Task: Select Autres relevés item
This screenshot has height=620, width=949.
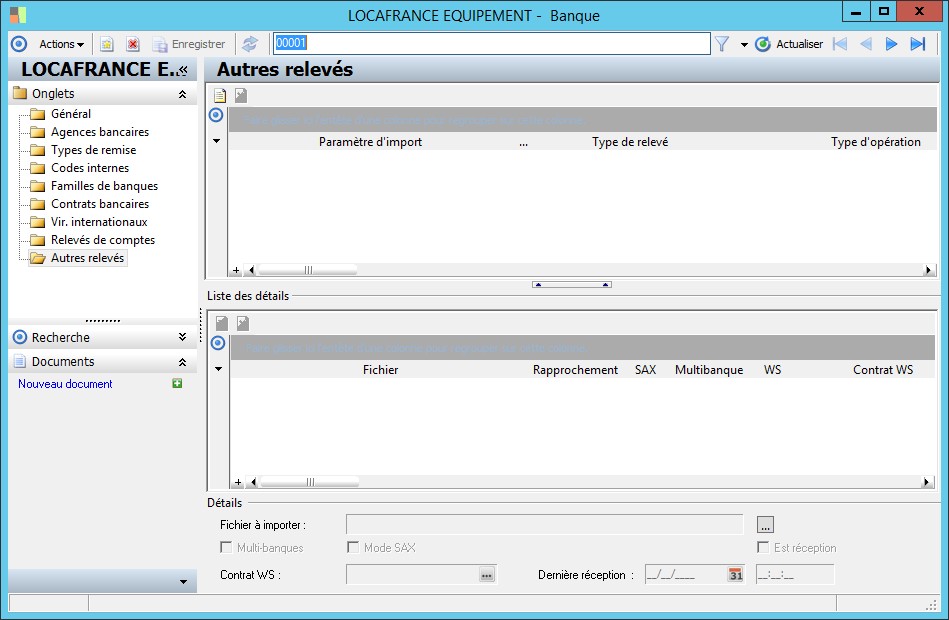Action: tap(87, 258)
